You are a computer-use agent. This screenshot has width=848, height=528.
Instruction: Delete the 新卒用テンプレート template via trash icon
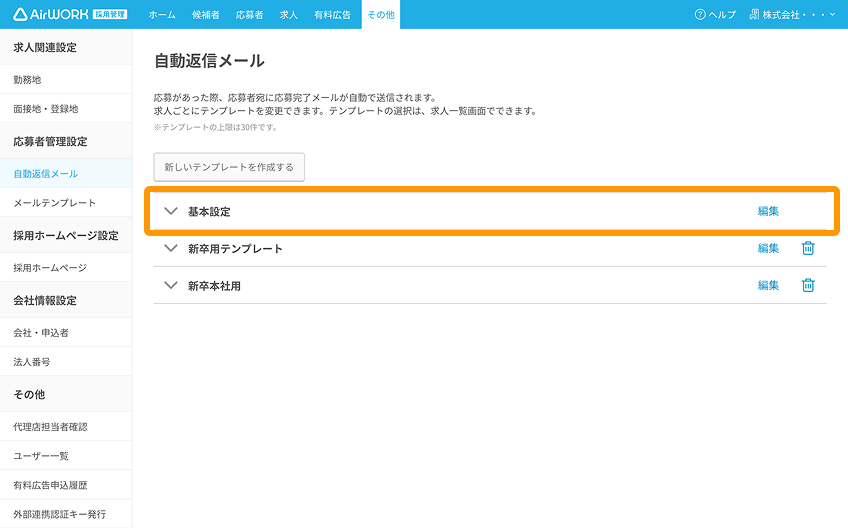click(808, 248)
